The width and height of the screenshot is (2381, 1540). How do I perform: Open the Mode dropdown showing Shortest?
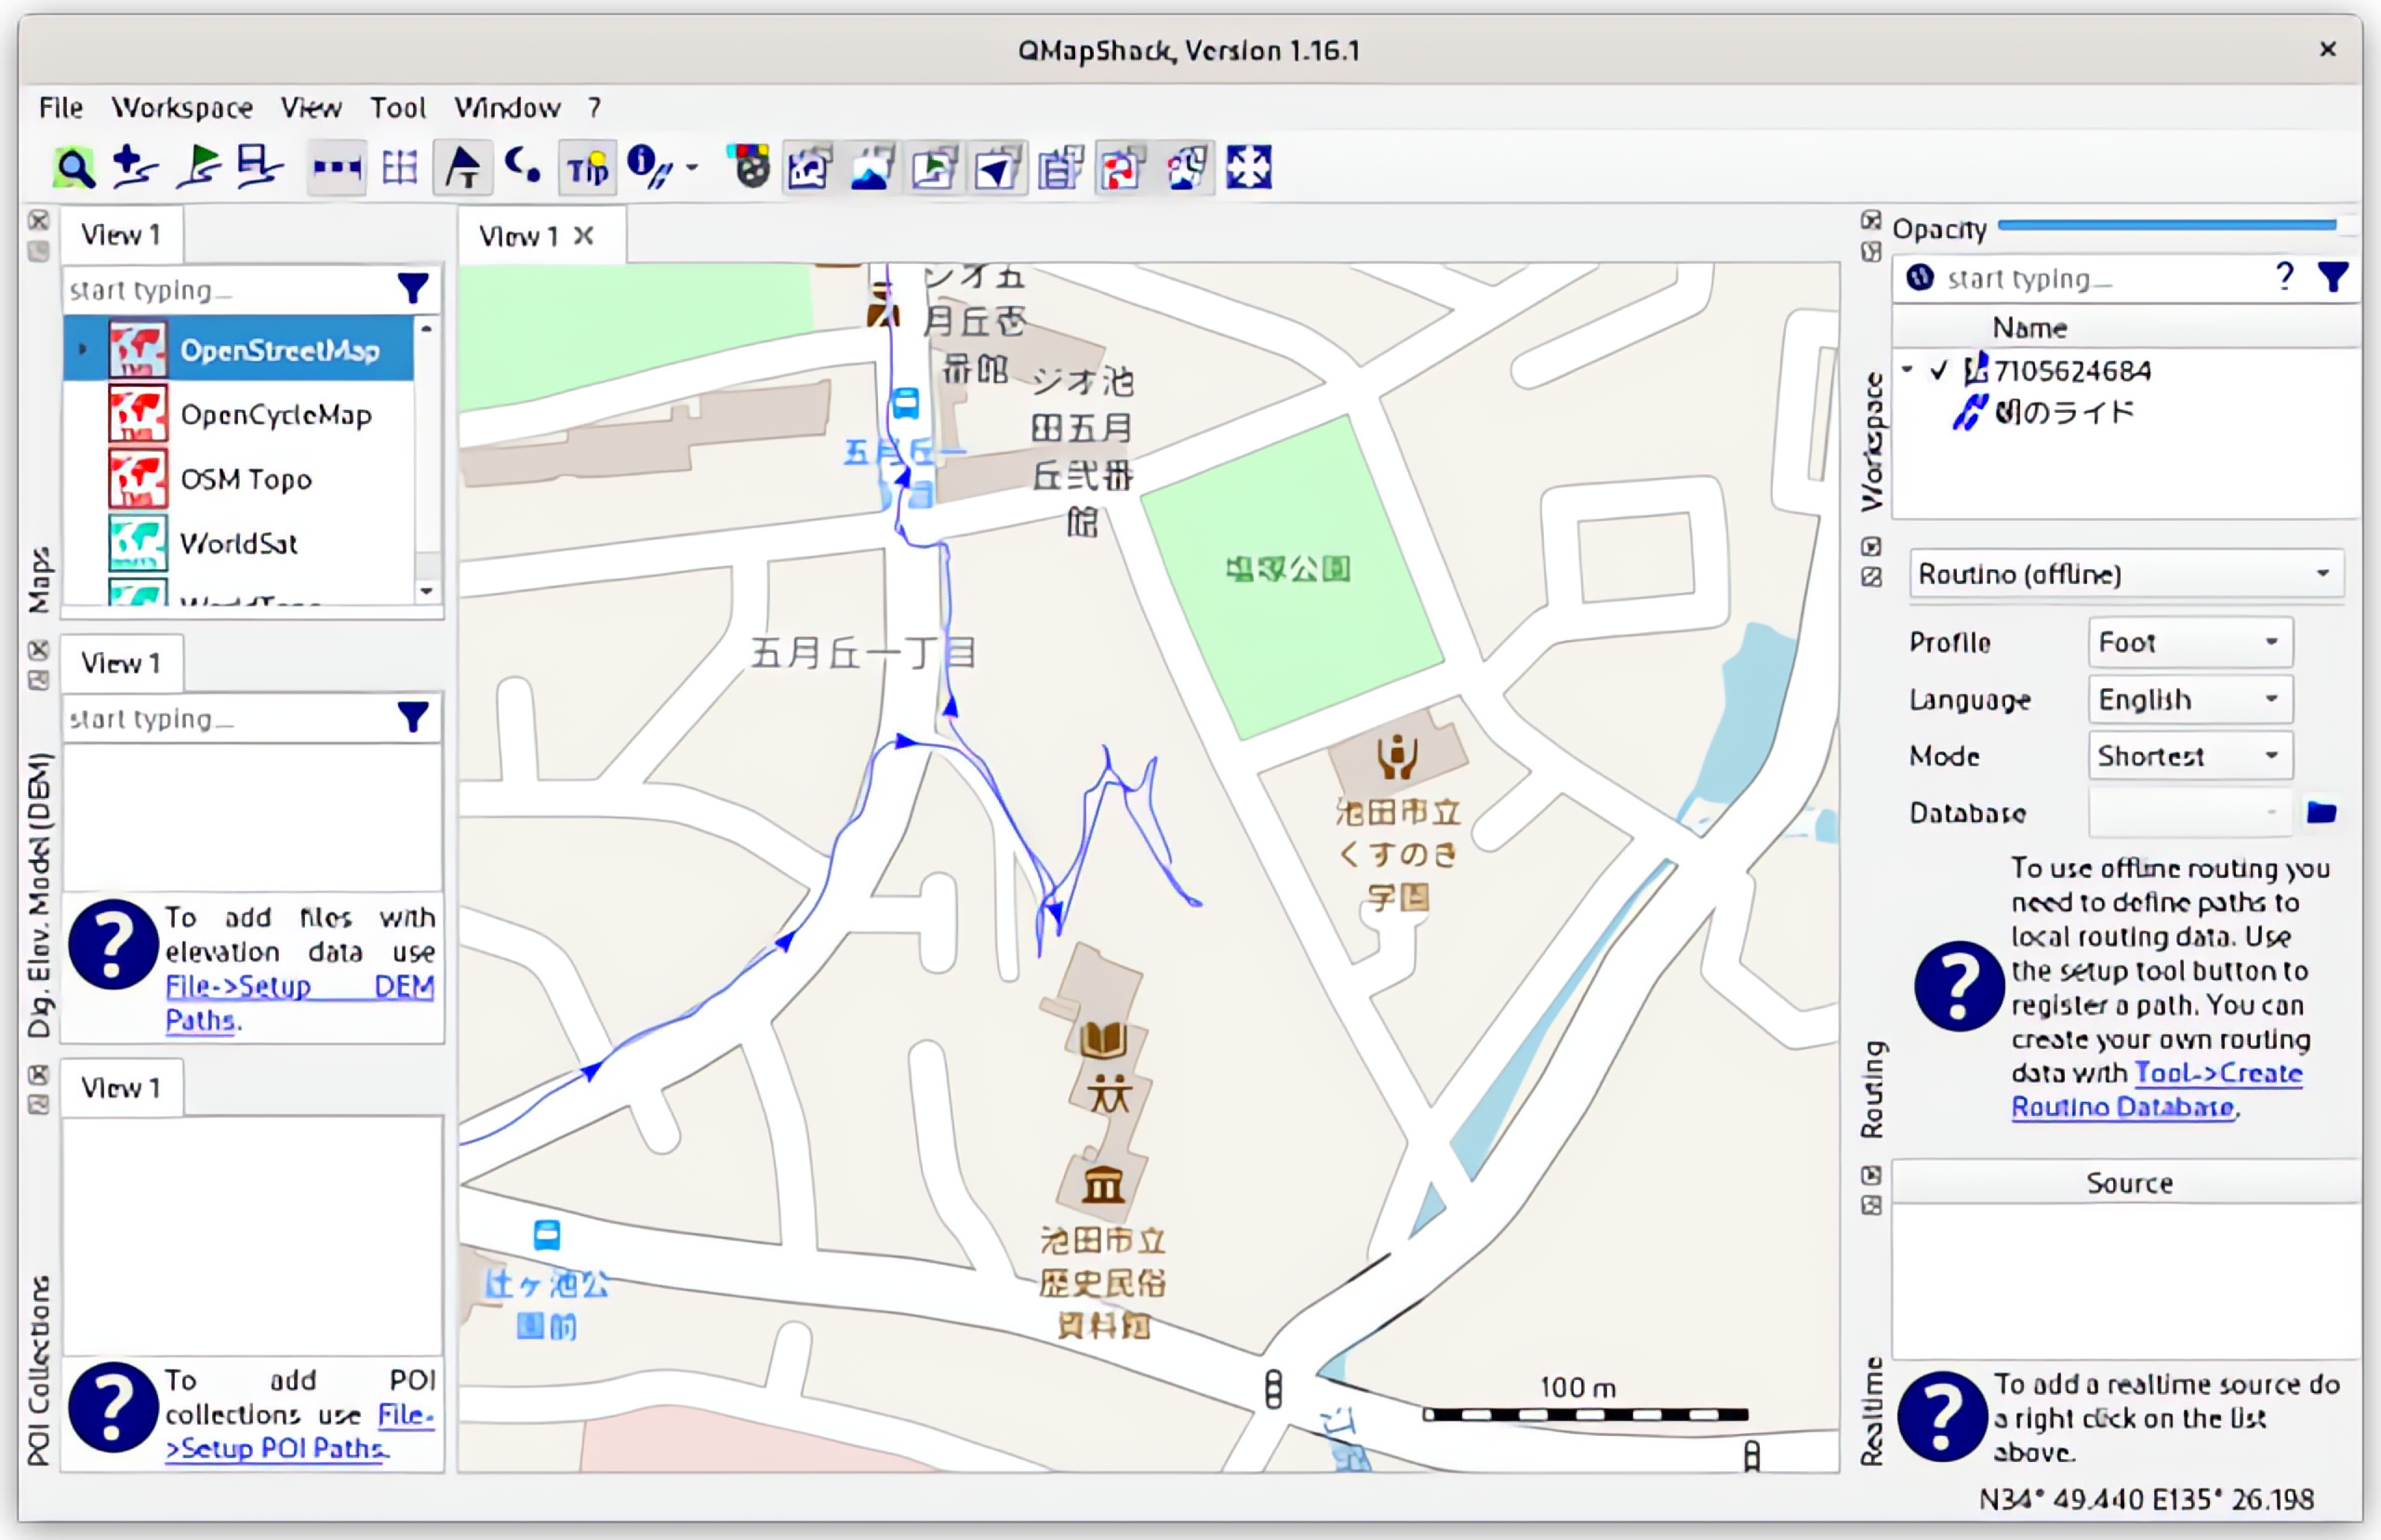coord(2190,756)
